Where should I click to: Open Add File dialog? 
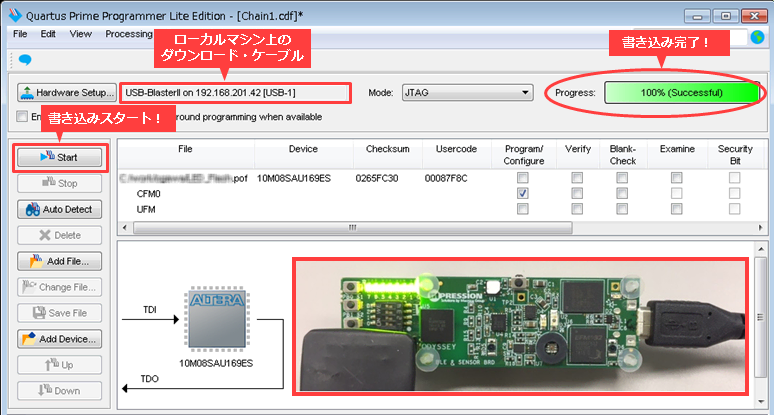tap(60, 261)
